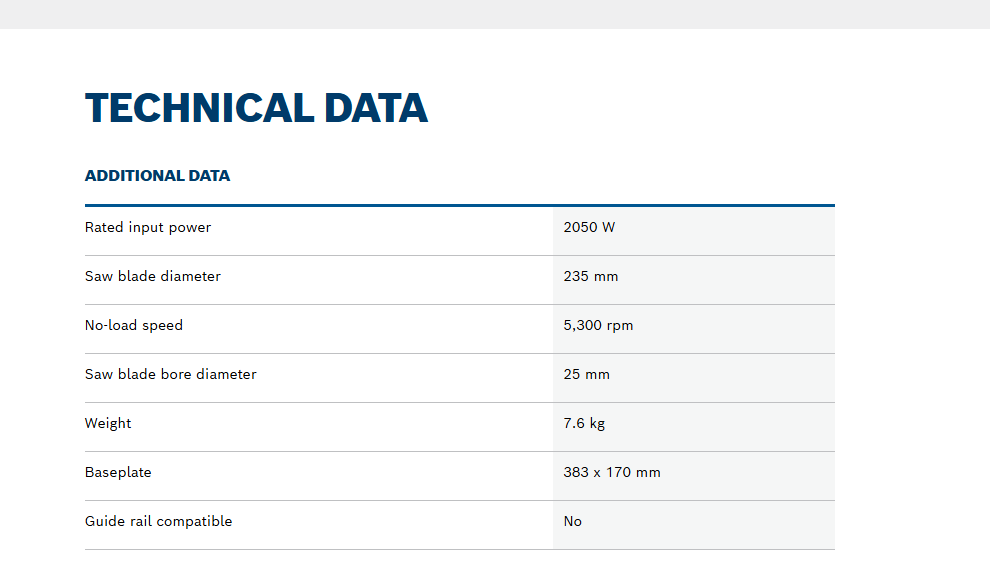The height and width of the screenshot is (583, 990).
Task: Click the Saw blade diameter label
Action: [153, 276]
